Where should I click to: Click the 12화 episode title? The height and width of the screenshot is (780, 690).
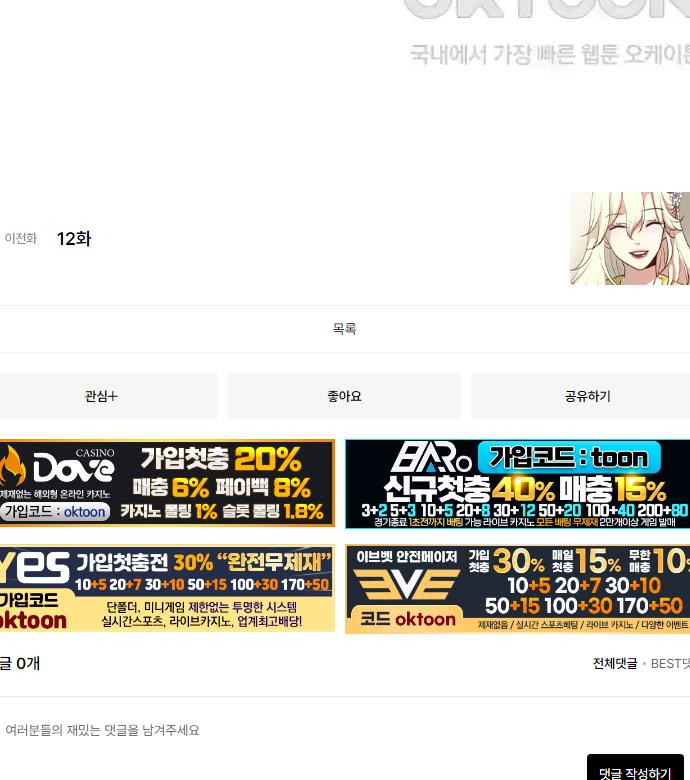(74, 239)
